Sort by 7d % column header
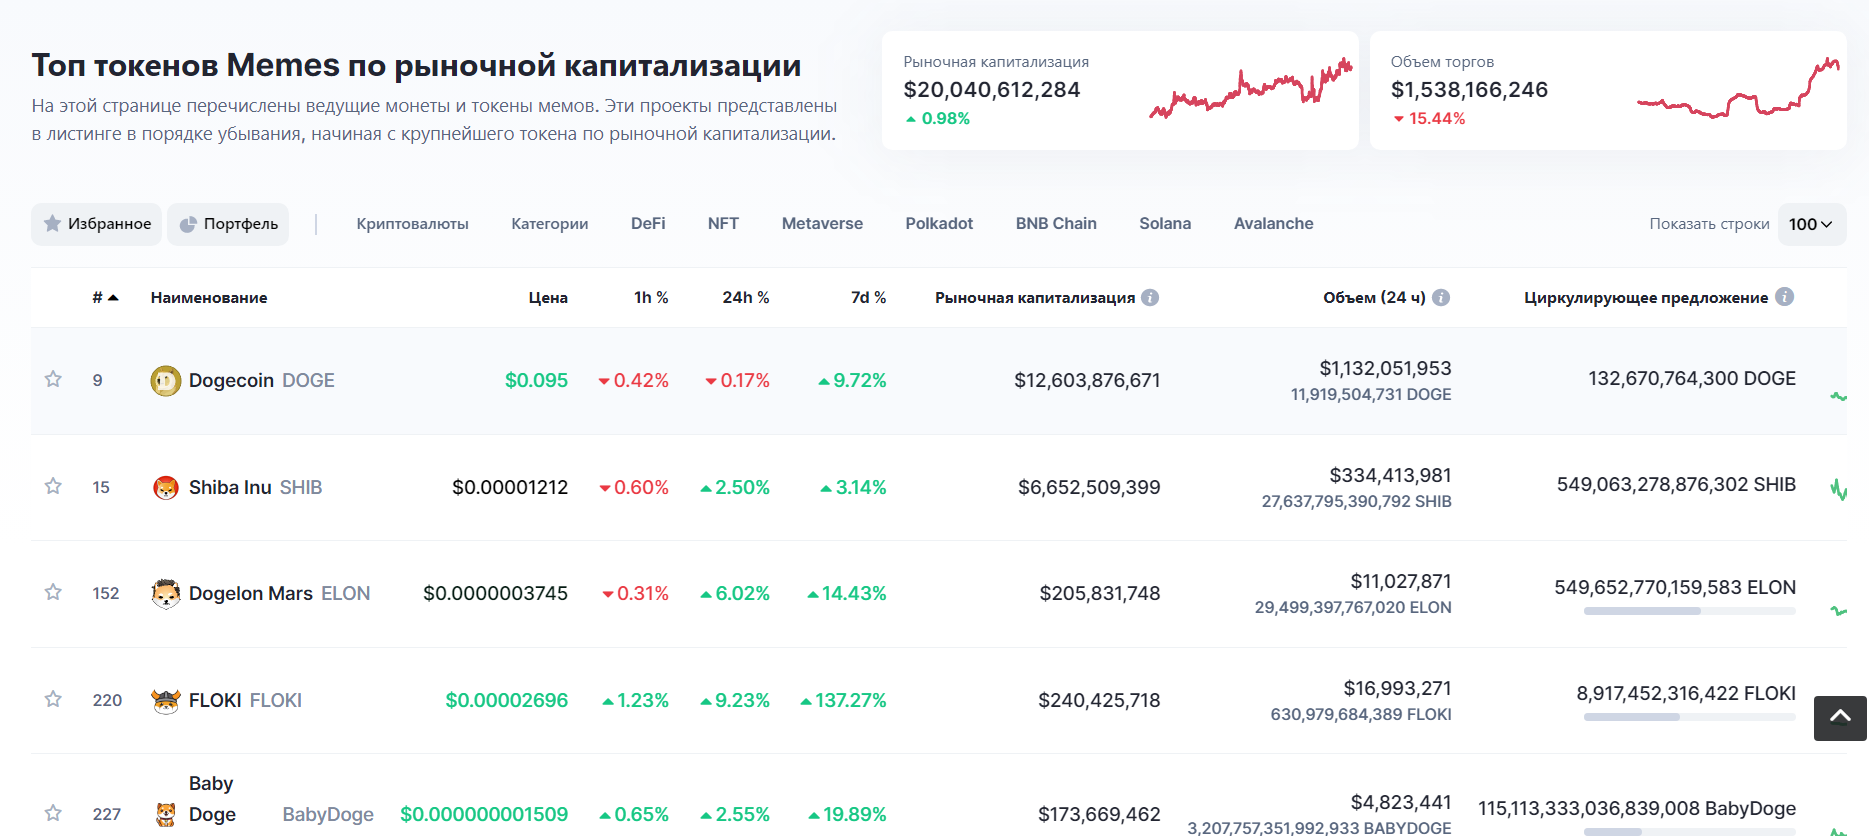 point(868,297)
